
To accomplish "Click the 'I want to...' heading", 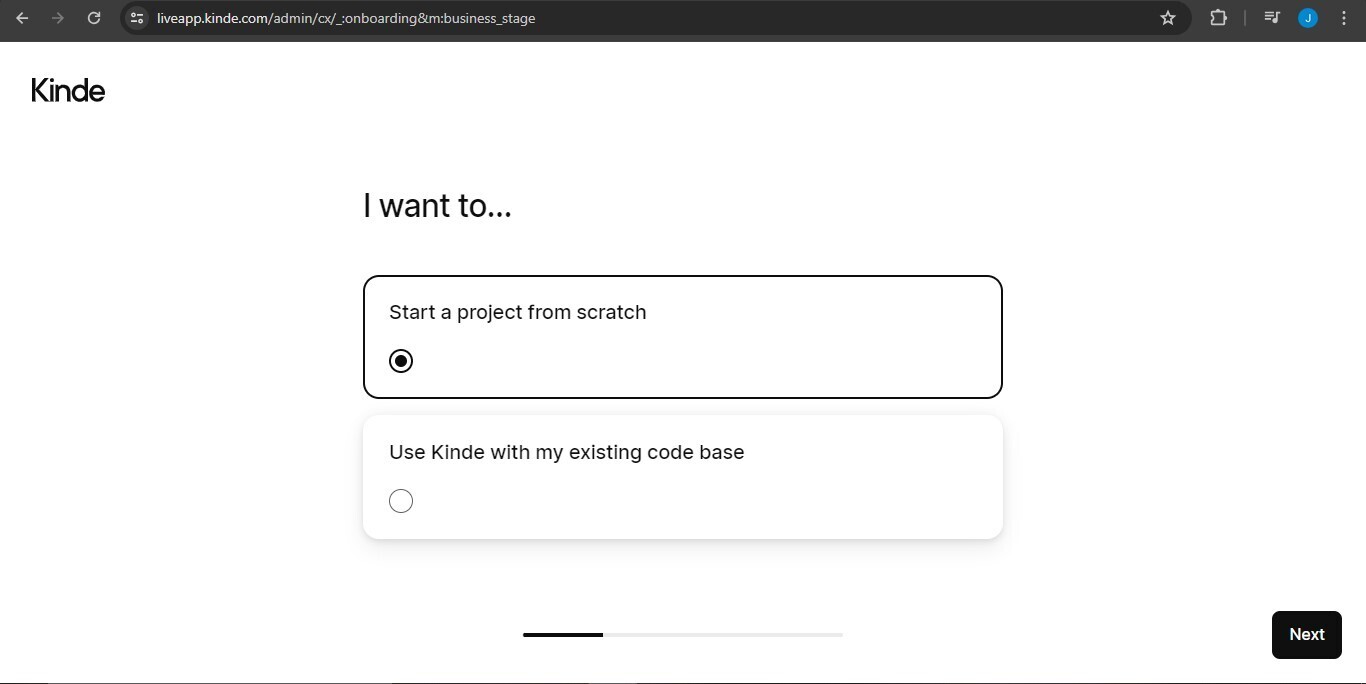I will (437, 206).
